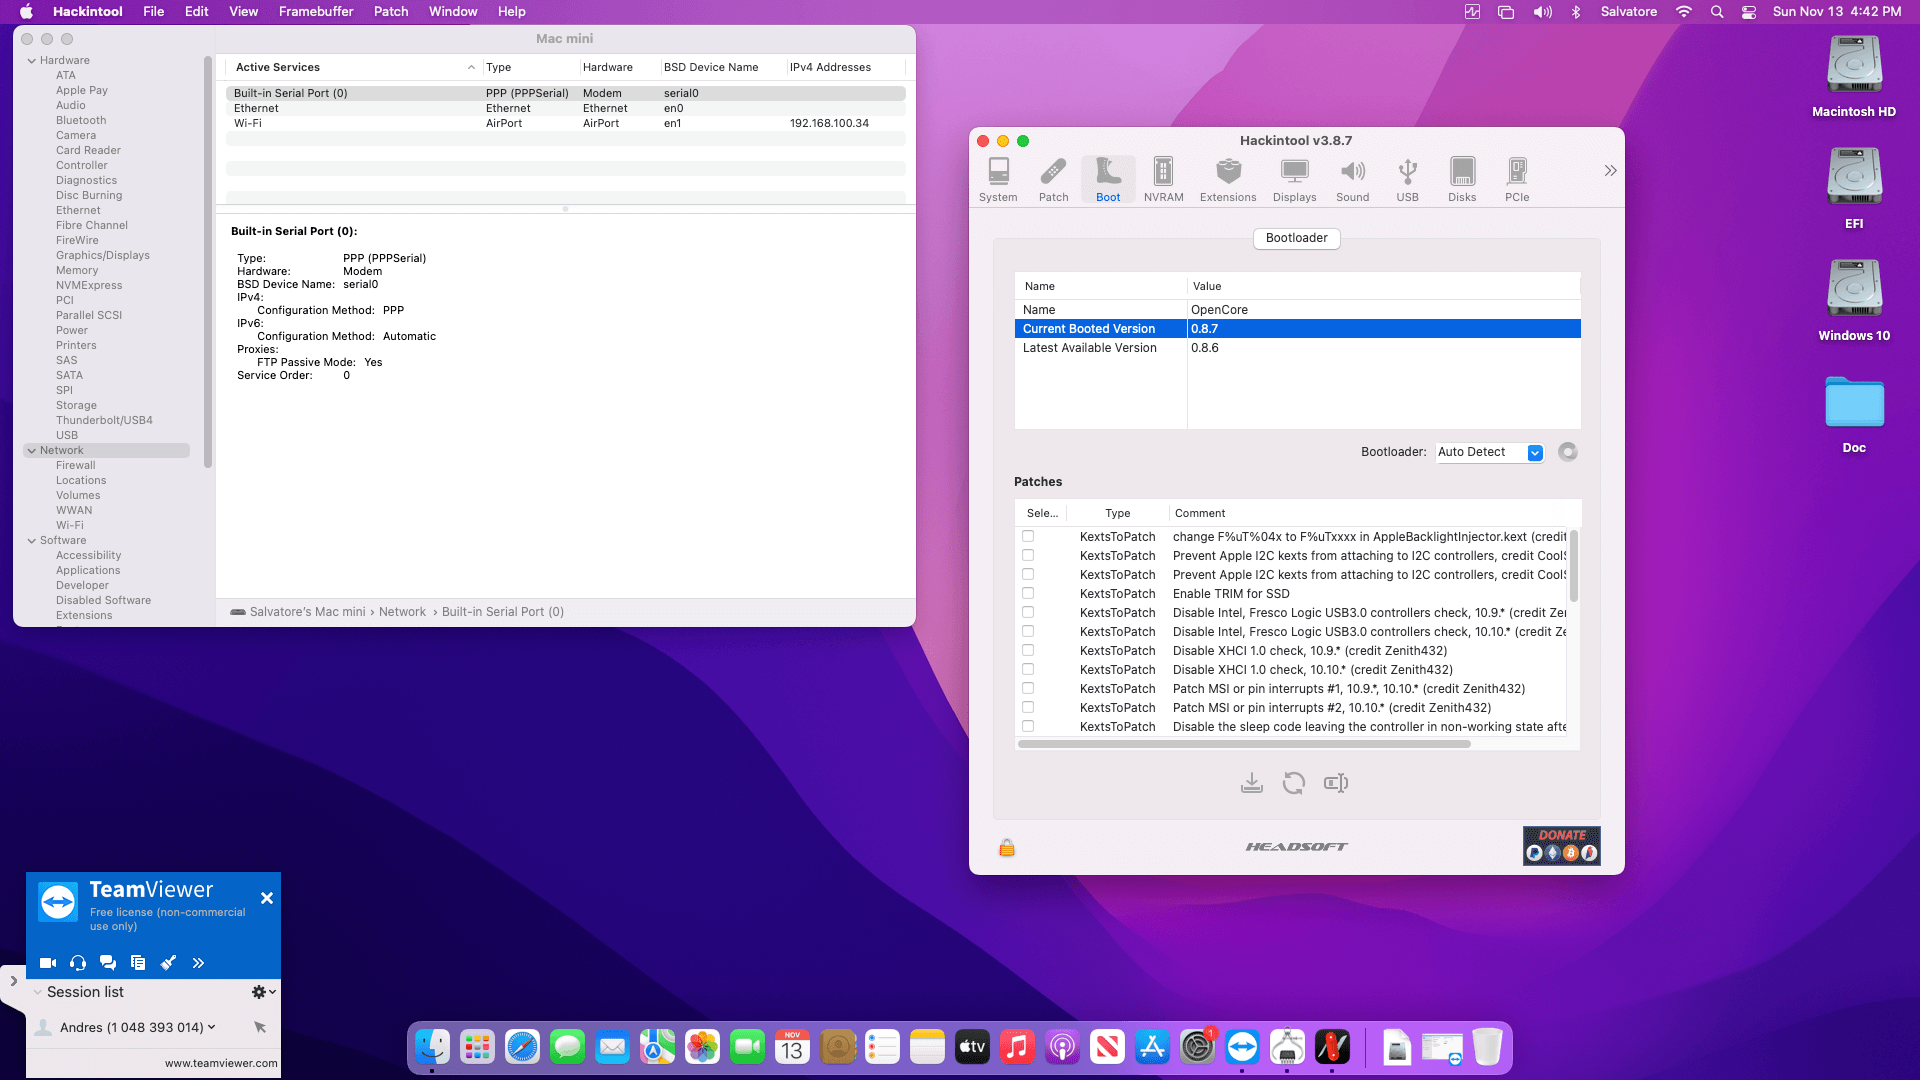Click the patches list vertical scrollbar
This screenshot has width=1920, height=1080.
1574,565
